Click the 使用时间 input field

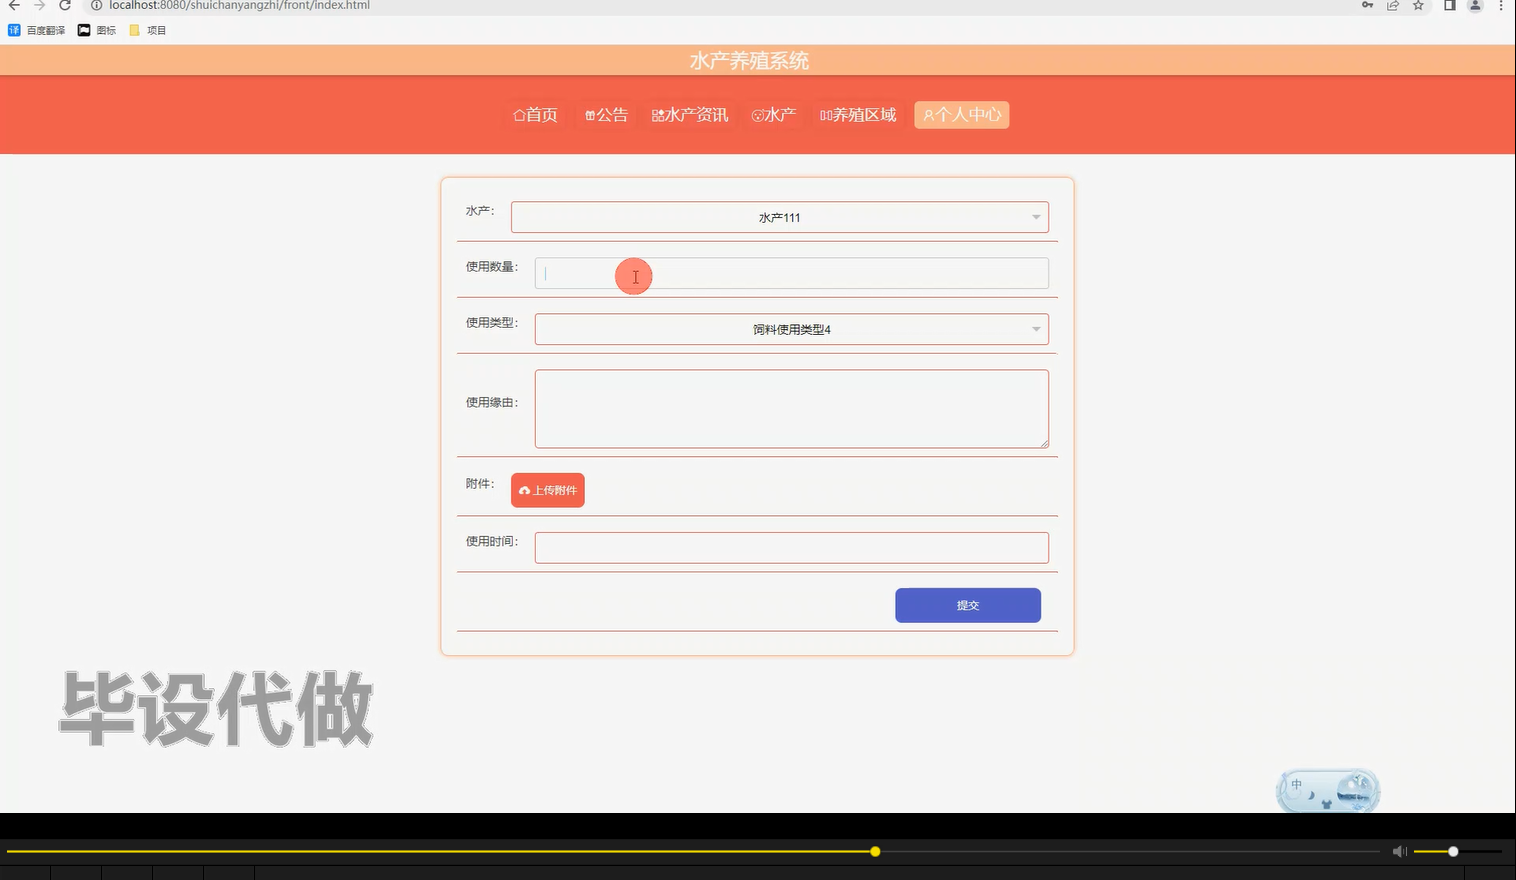point(791,547)
